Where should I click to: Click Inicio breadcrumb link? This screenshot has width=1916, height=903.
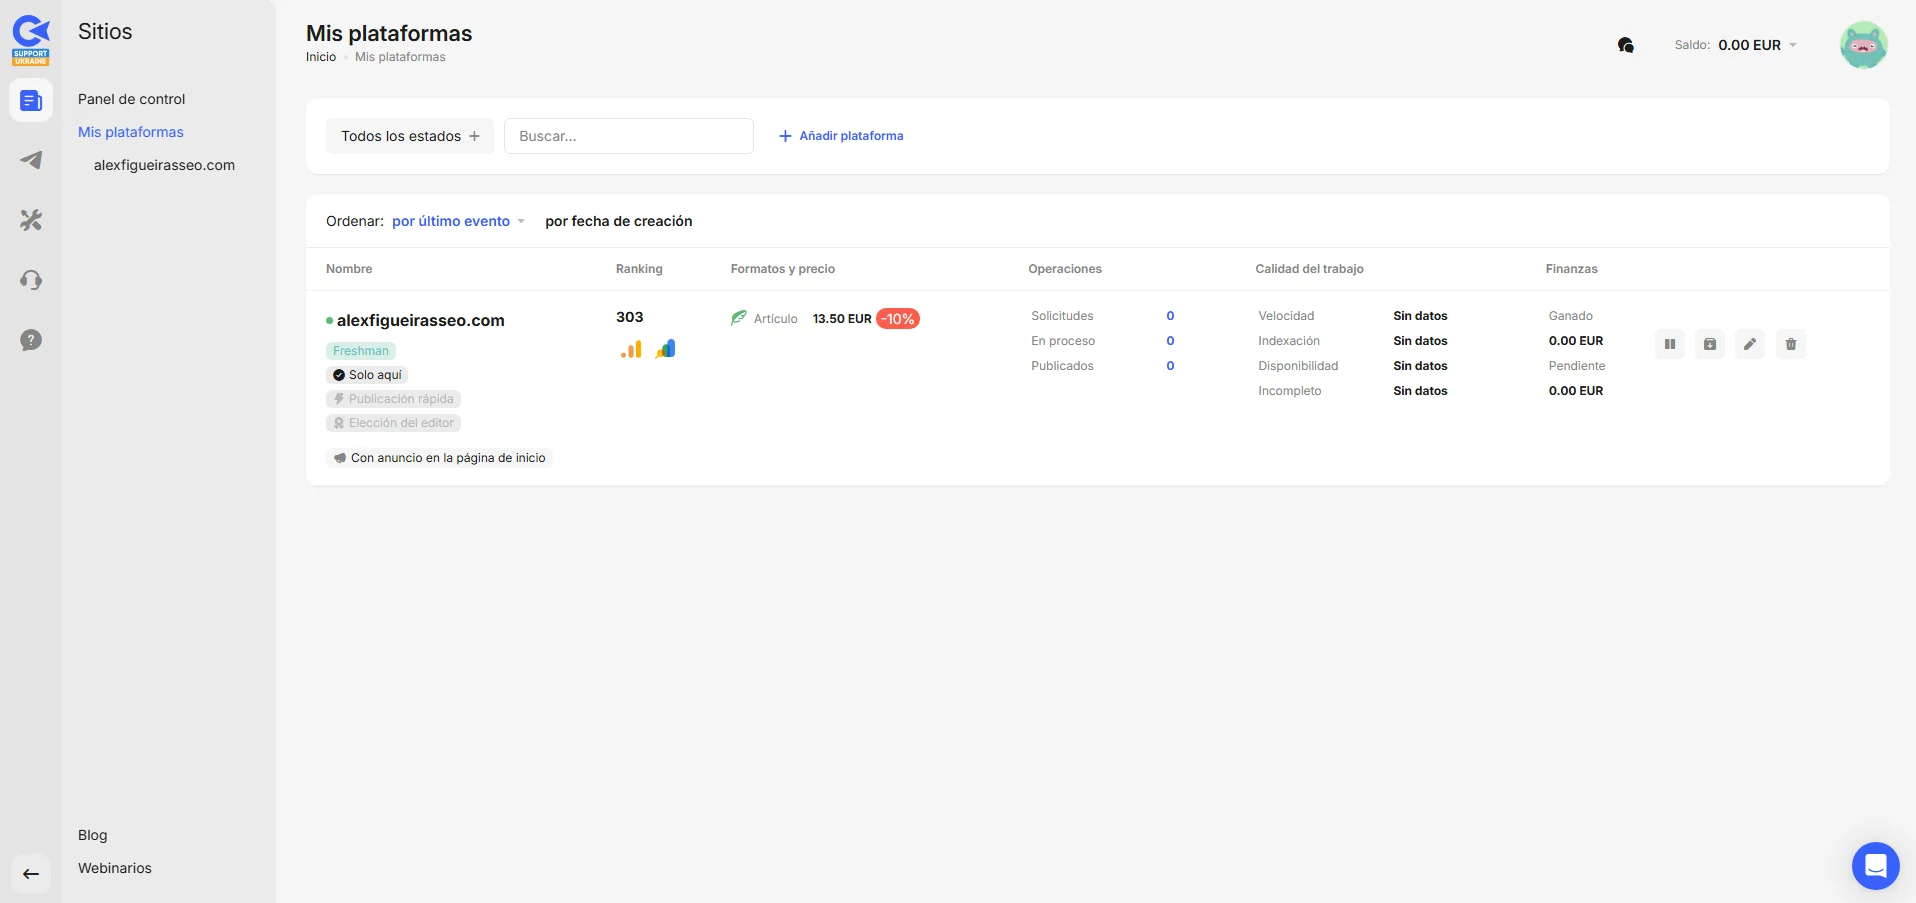[x=321, y=57]
